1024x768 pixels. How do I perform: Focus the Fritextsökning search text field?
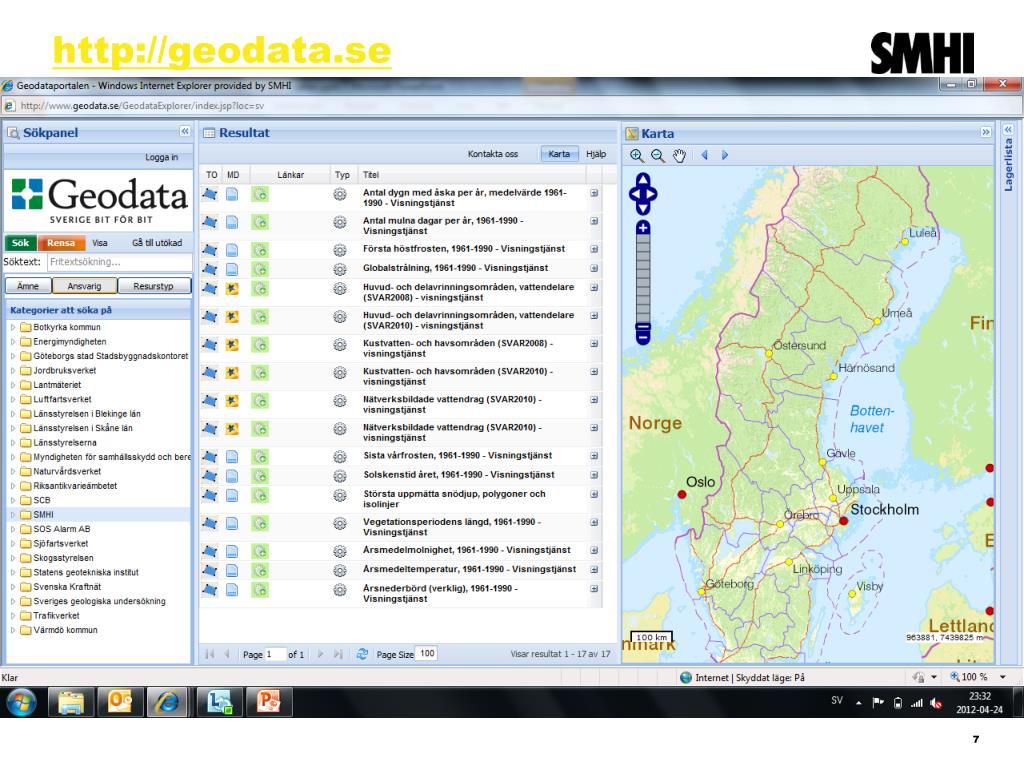[120, 262]
